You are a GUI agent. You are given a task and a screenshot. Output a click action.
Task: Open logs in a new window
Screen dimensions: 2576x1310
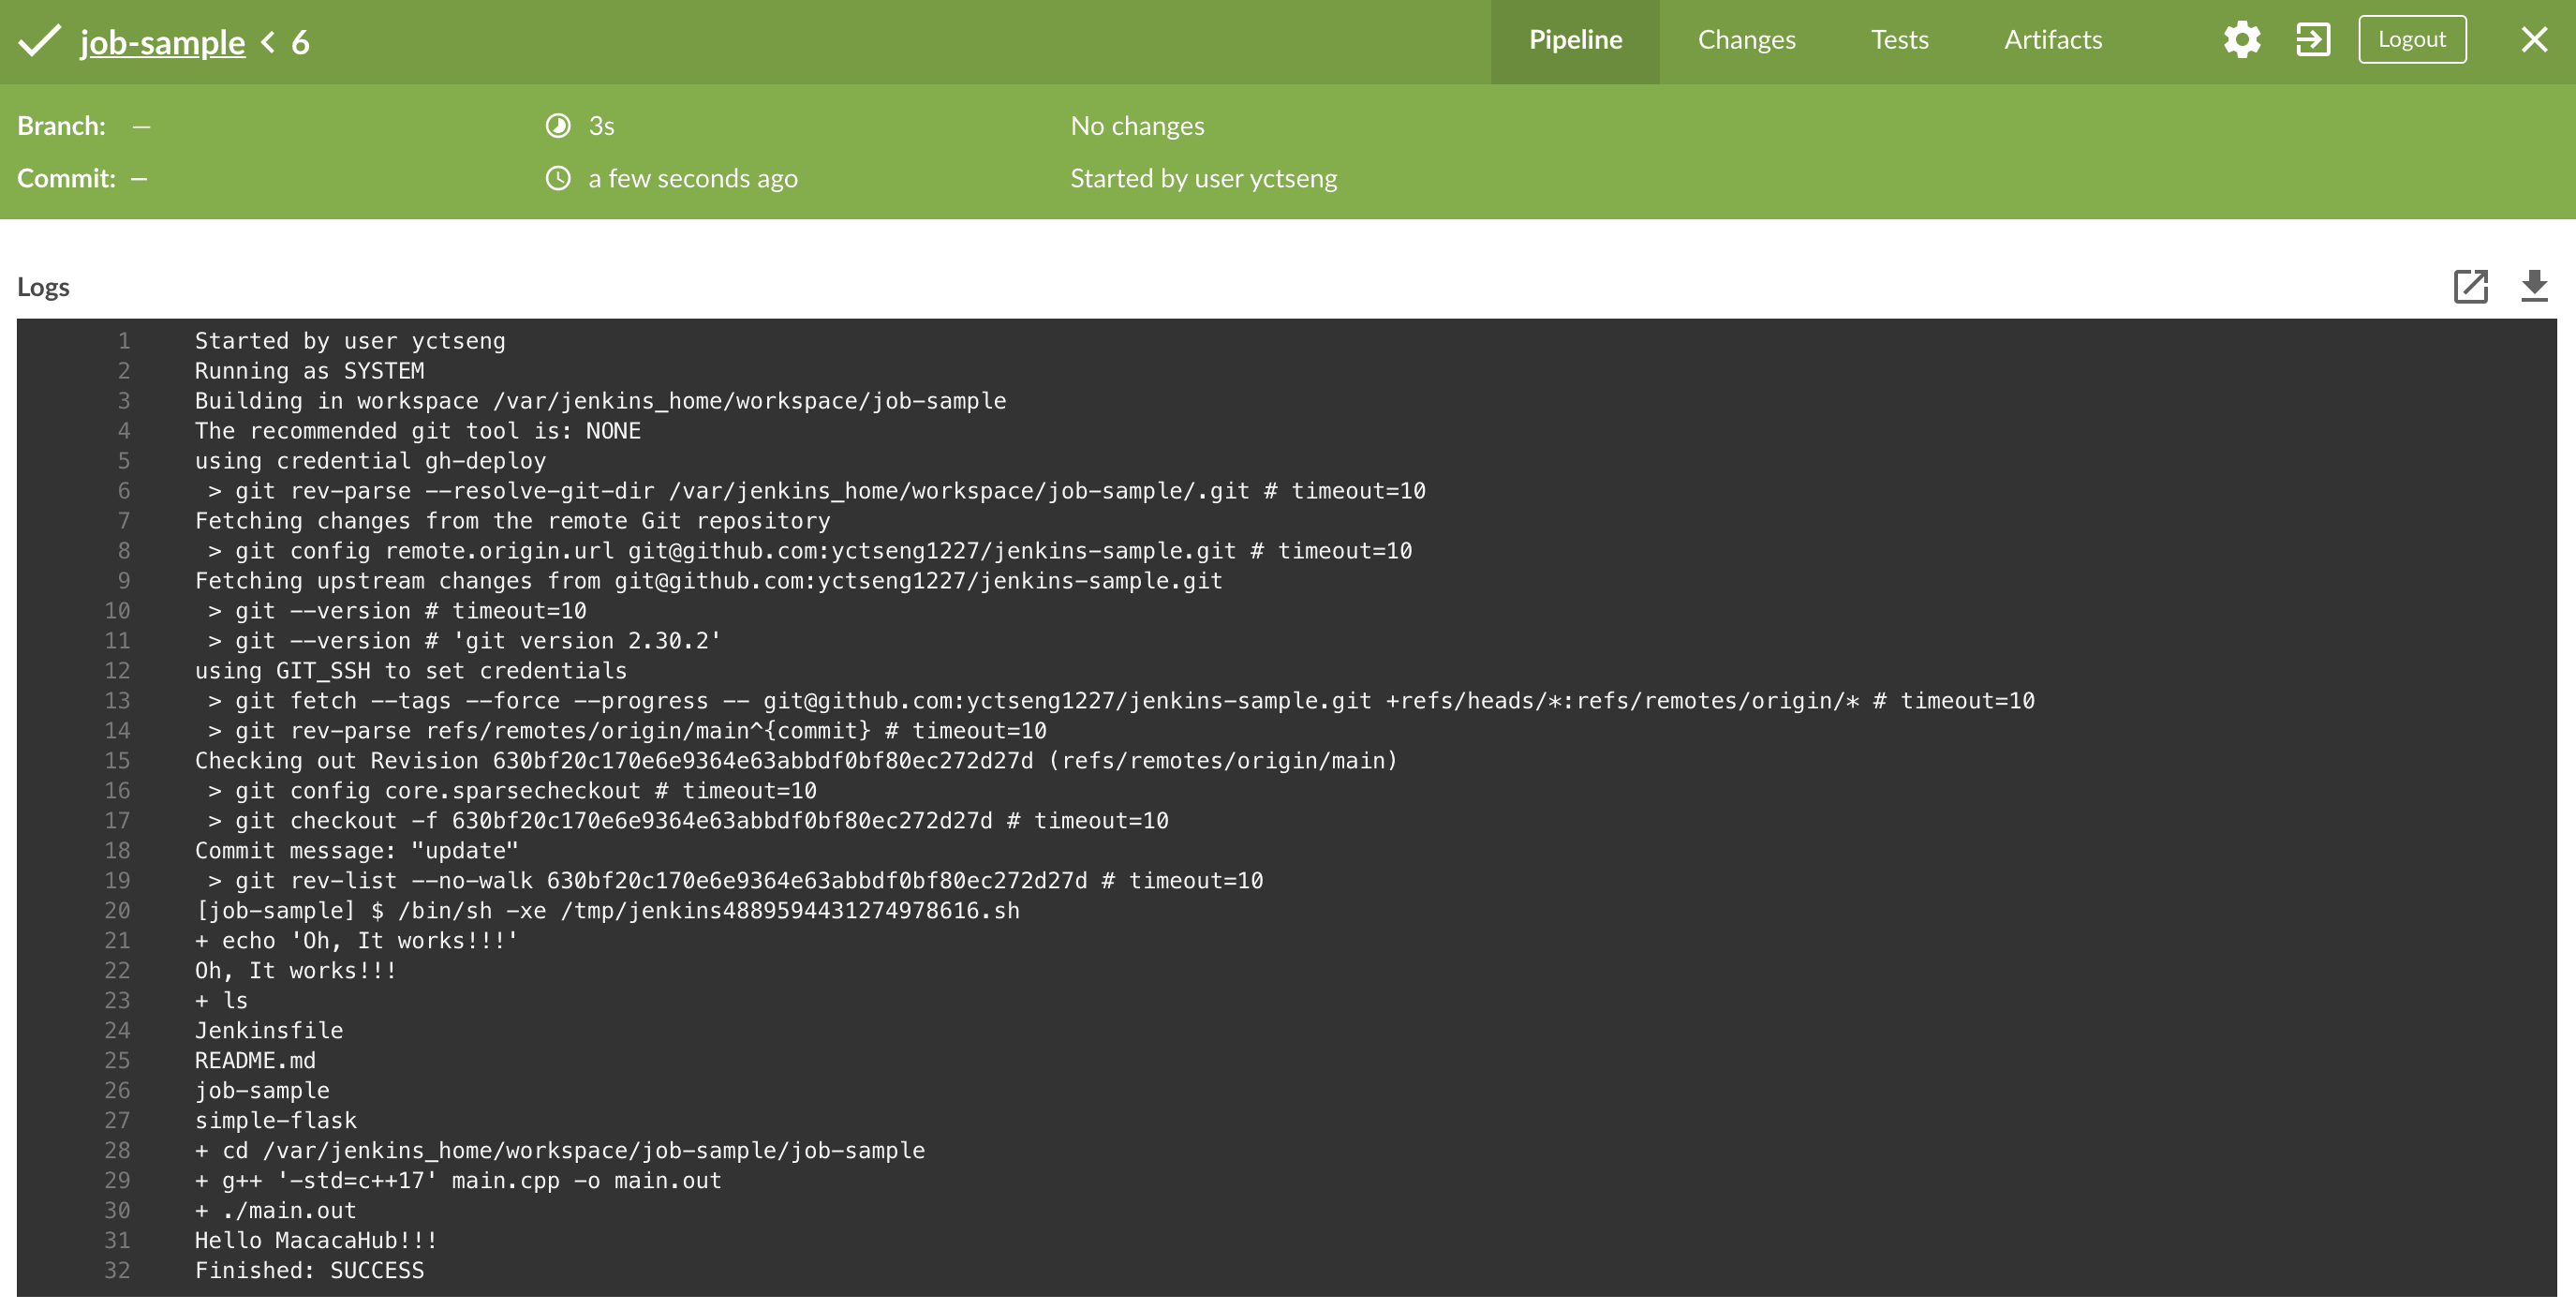2471,287
